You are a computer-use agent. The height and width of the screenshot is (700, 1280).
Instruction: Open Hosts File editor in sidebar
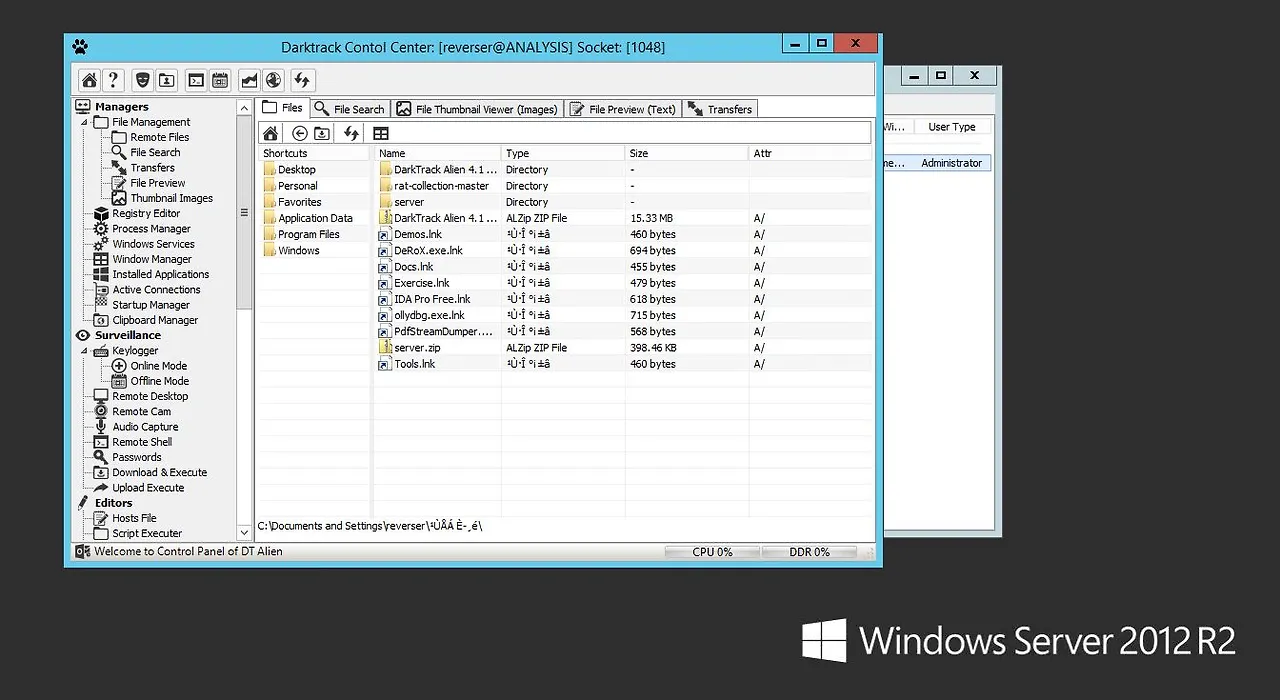pyautogui.click(x=134, y=518)
